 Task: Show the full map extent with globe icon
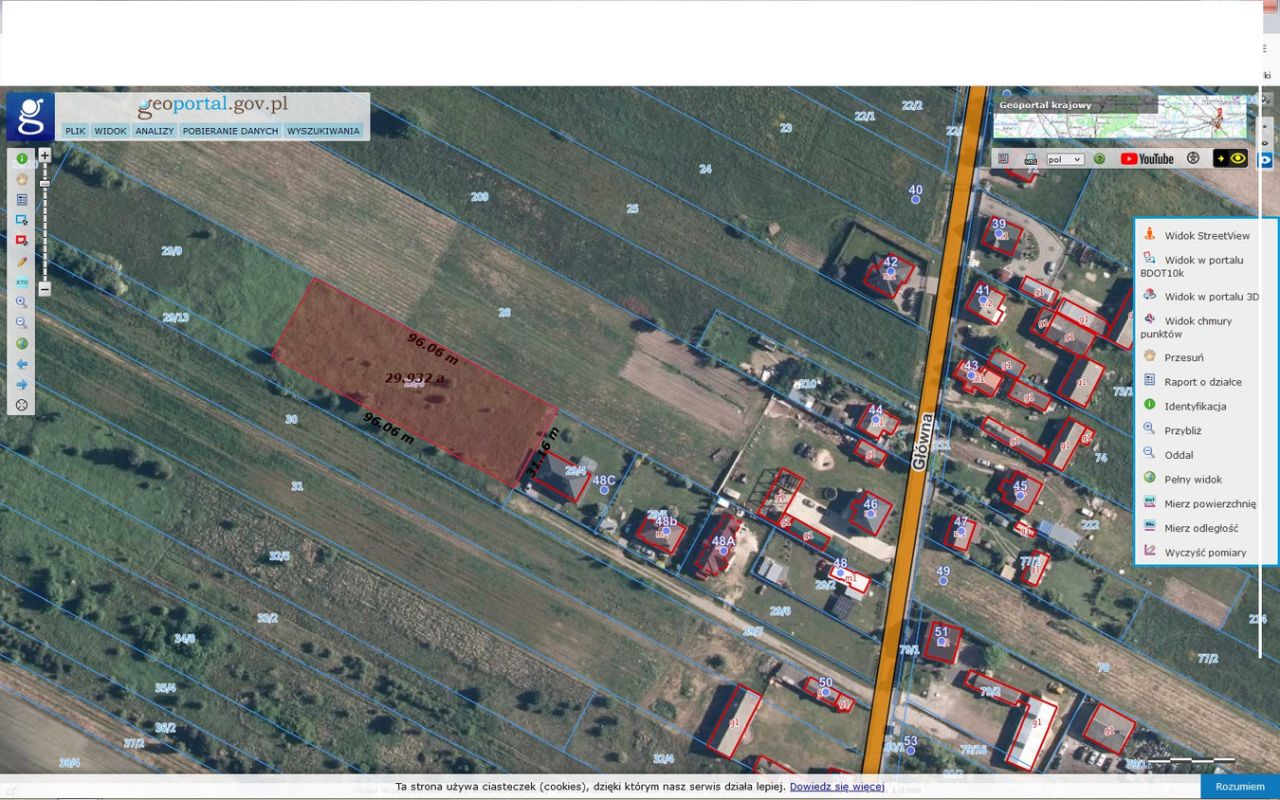tap(22, 343)
